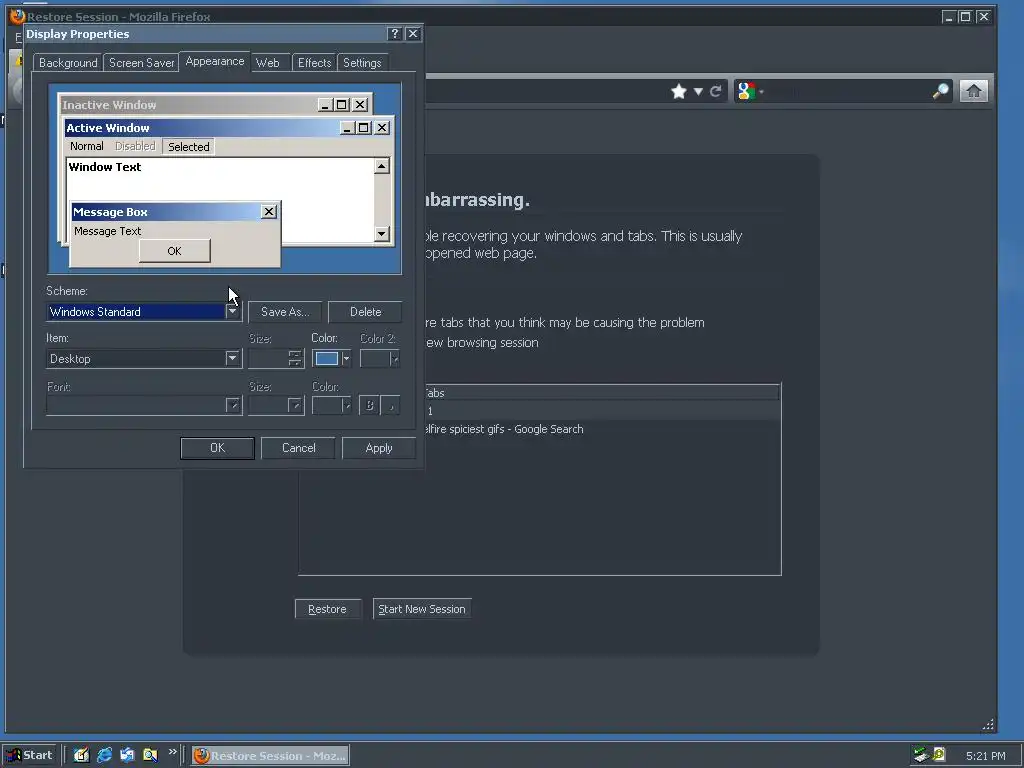Open the Firefox URL history dropdown arrow
Screen dimensions: 1024x768
coord(698,91)
